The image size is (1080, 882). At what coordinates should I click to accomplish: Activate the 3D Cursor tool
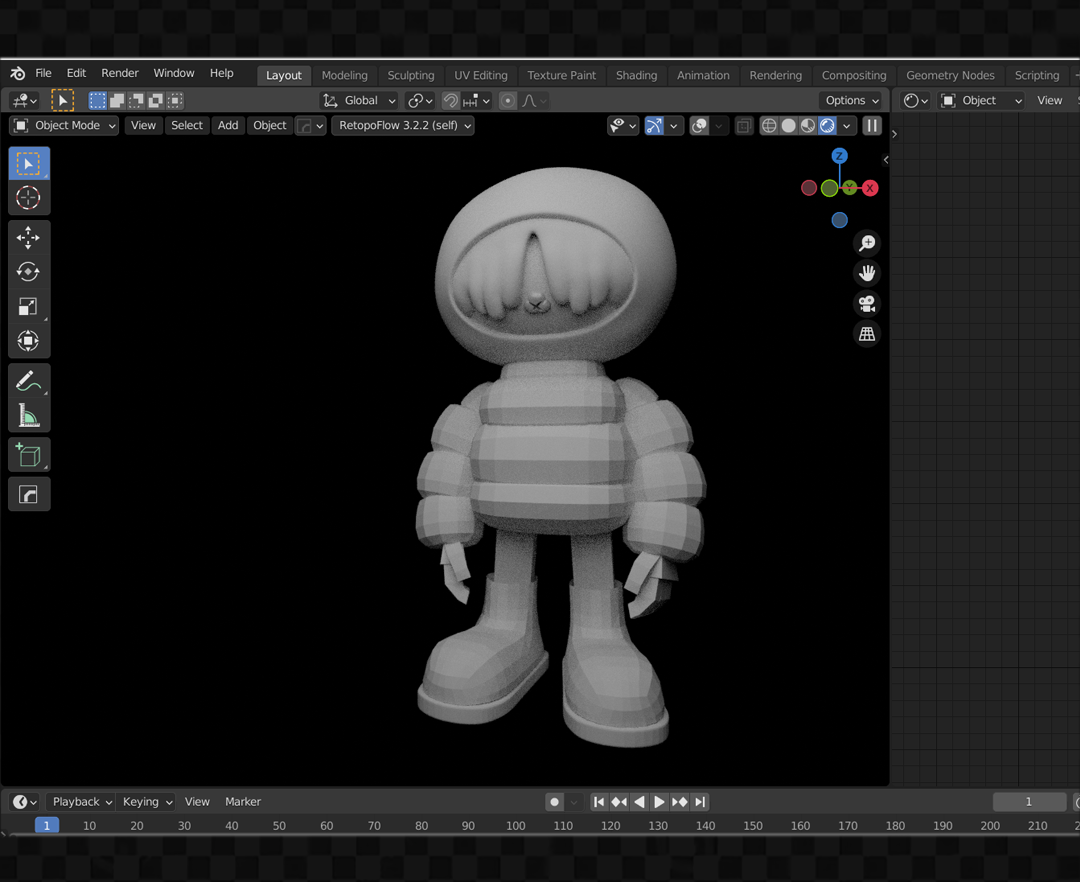click(29, 198)
